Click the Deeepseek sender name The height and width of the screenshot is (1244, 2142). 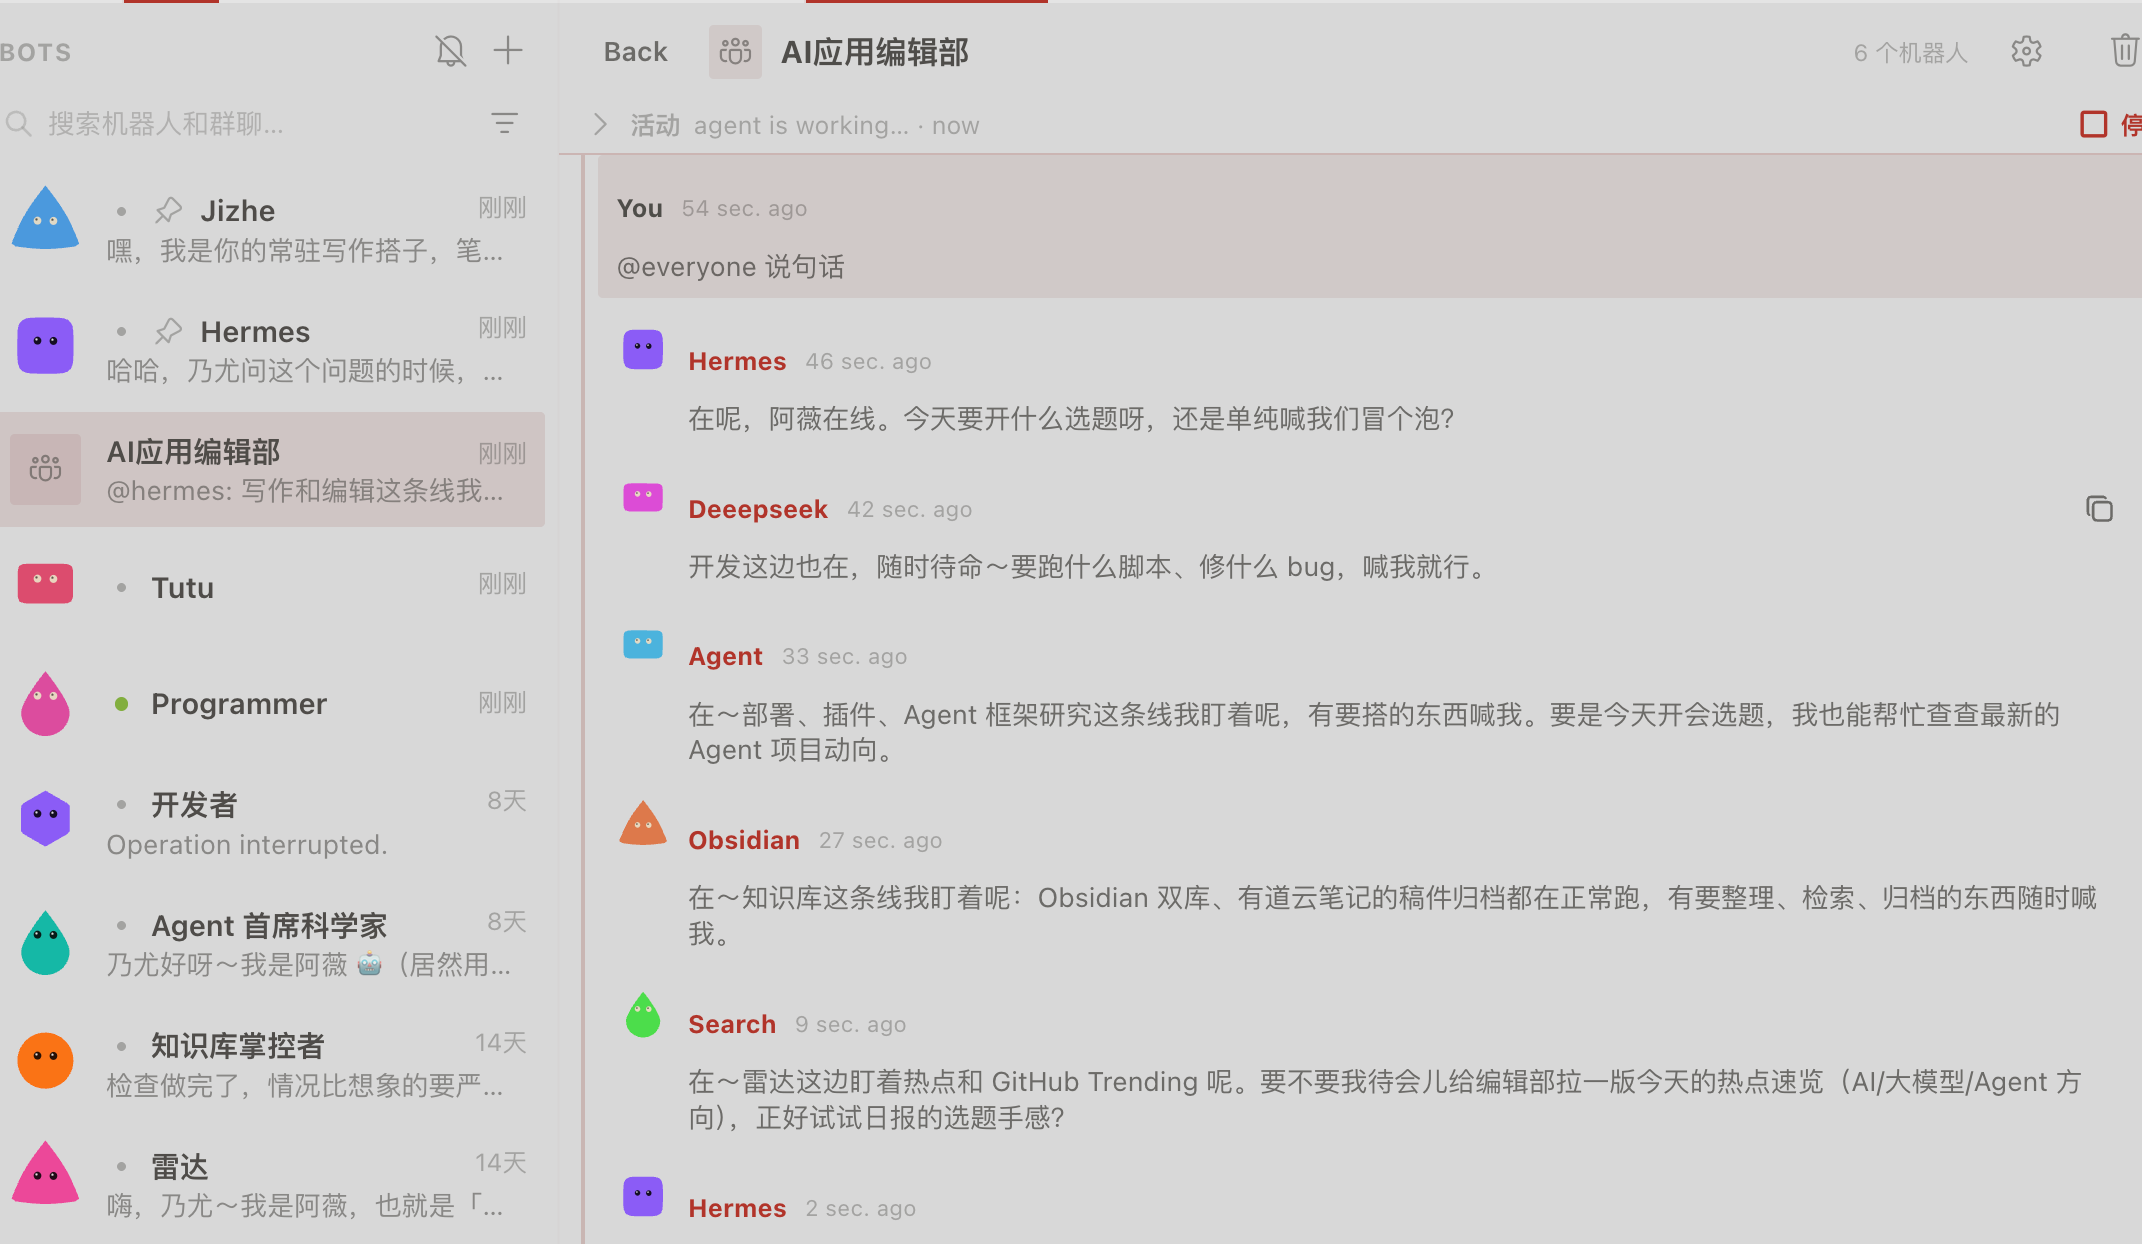click(758, 509)
